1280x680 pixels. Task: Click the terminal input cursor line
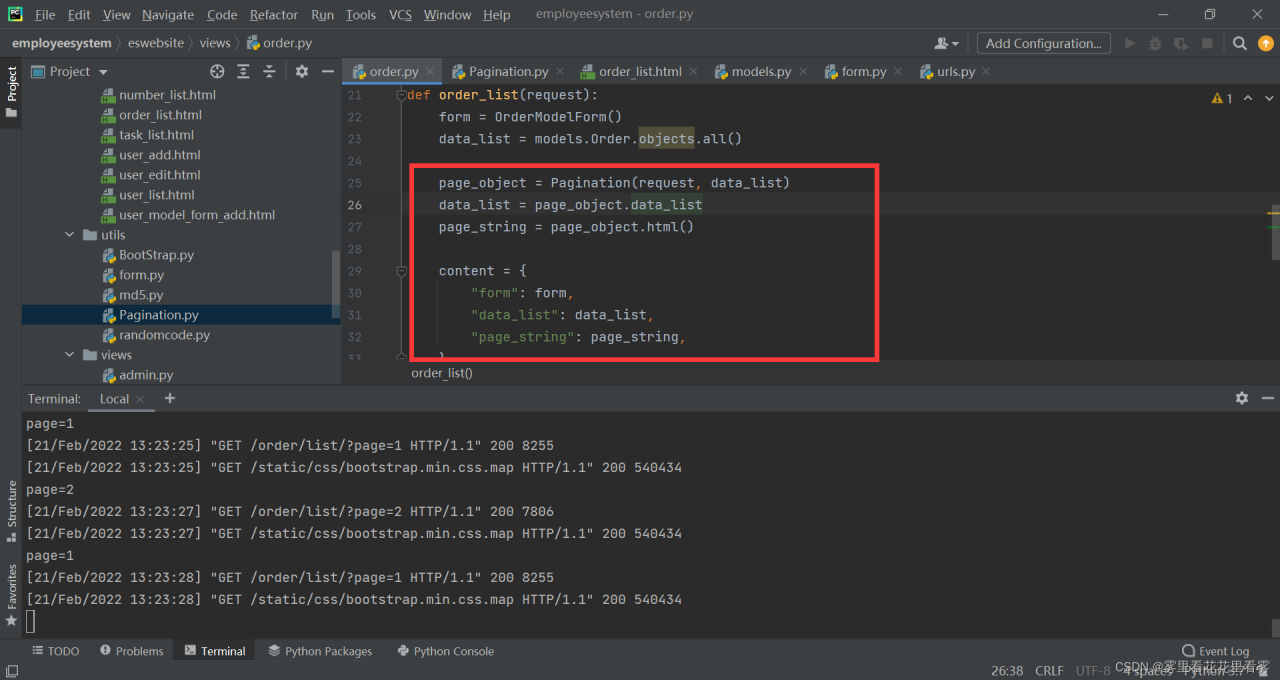[30, 621]
